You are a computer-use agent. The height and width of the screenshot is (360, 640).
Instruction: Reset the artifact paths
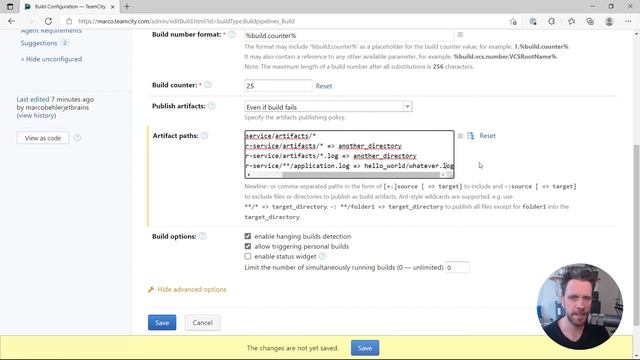click(x=487, y=136)
